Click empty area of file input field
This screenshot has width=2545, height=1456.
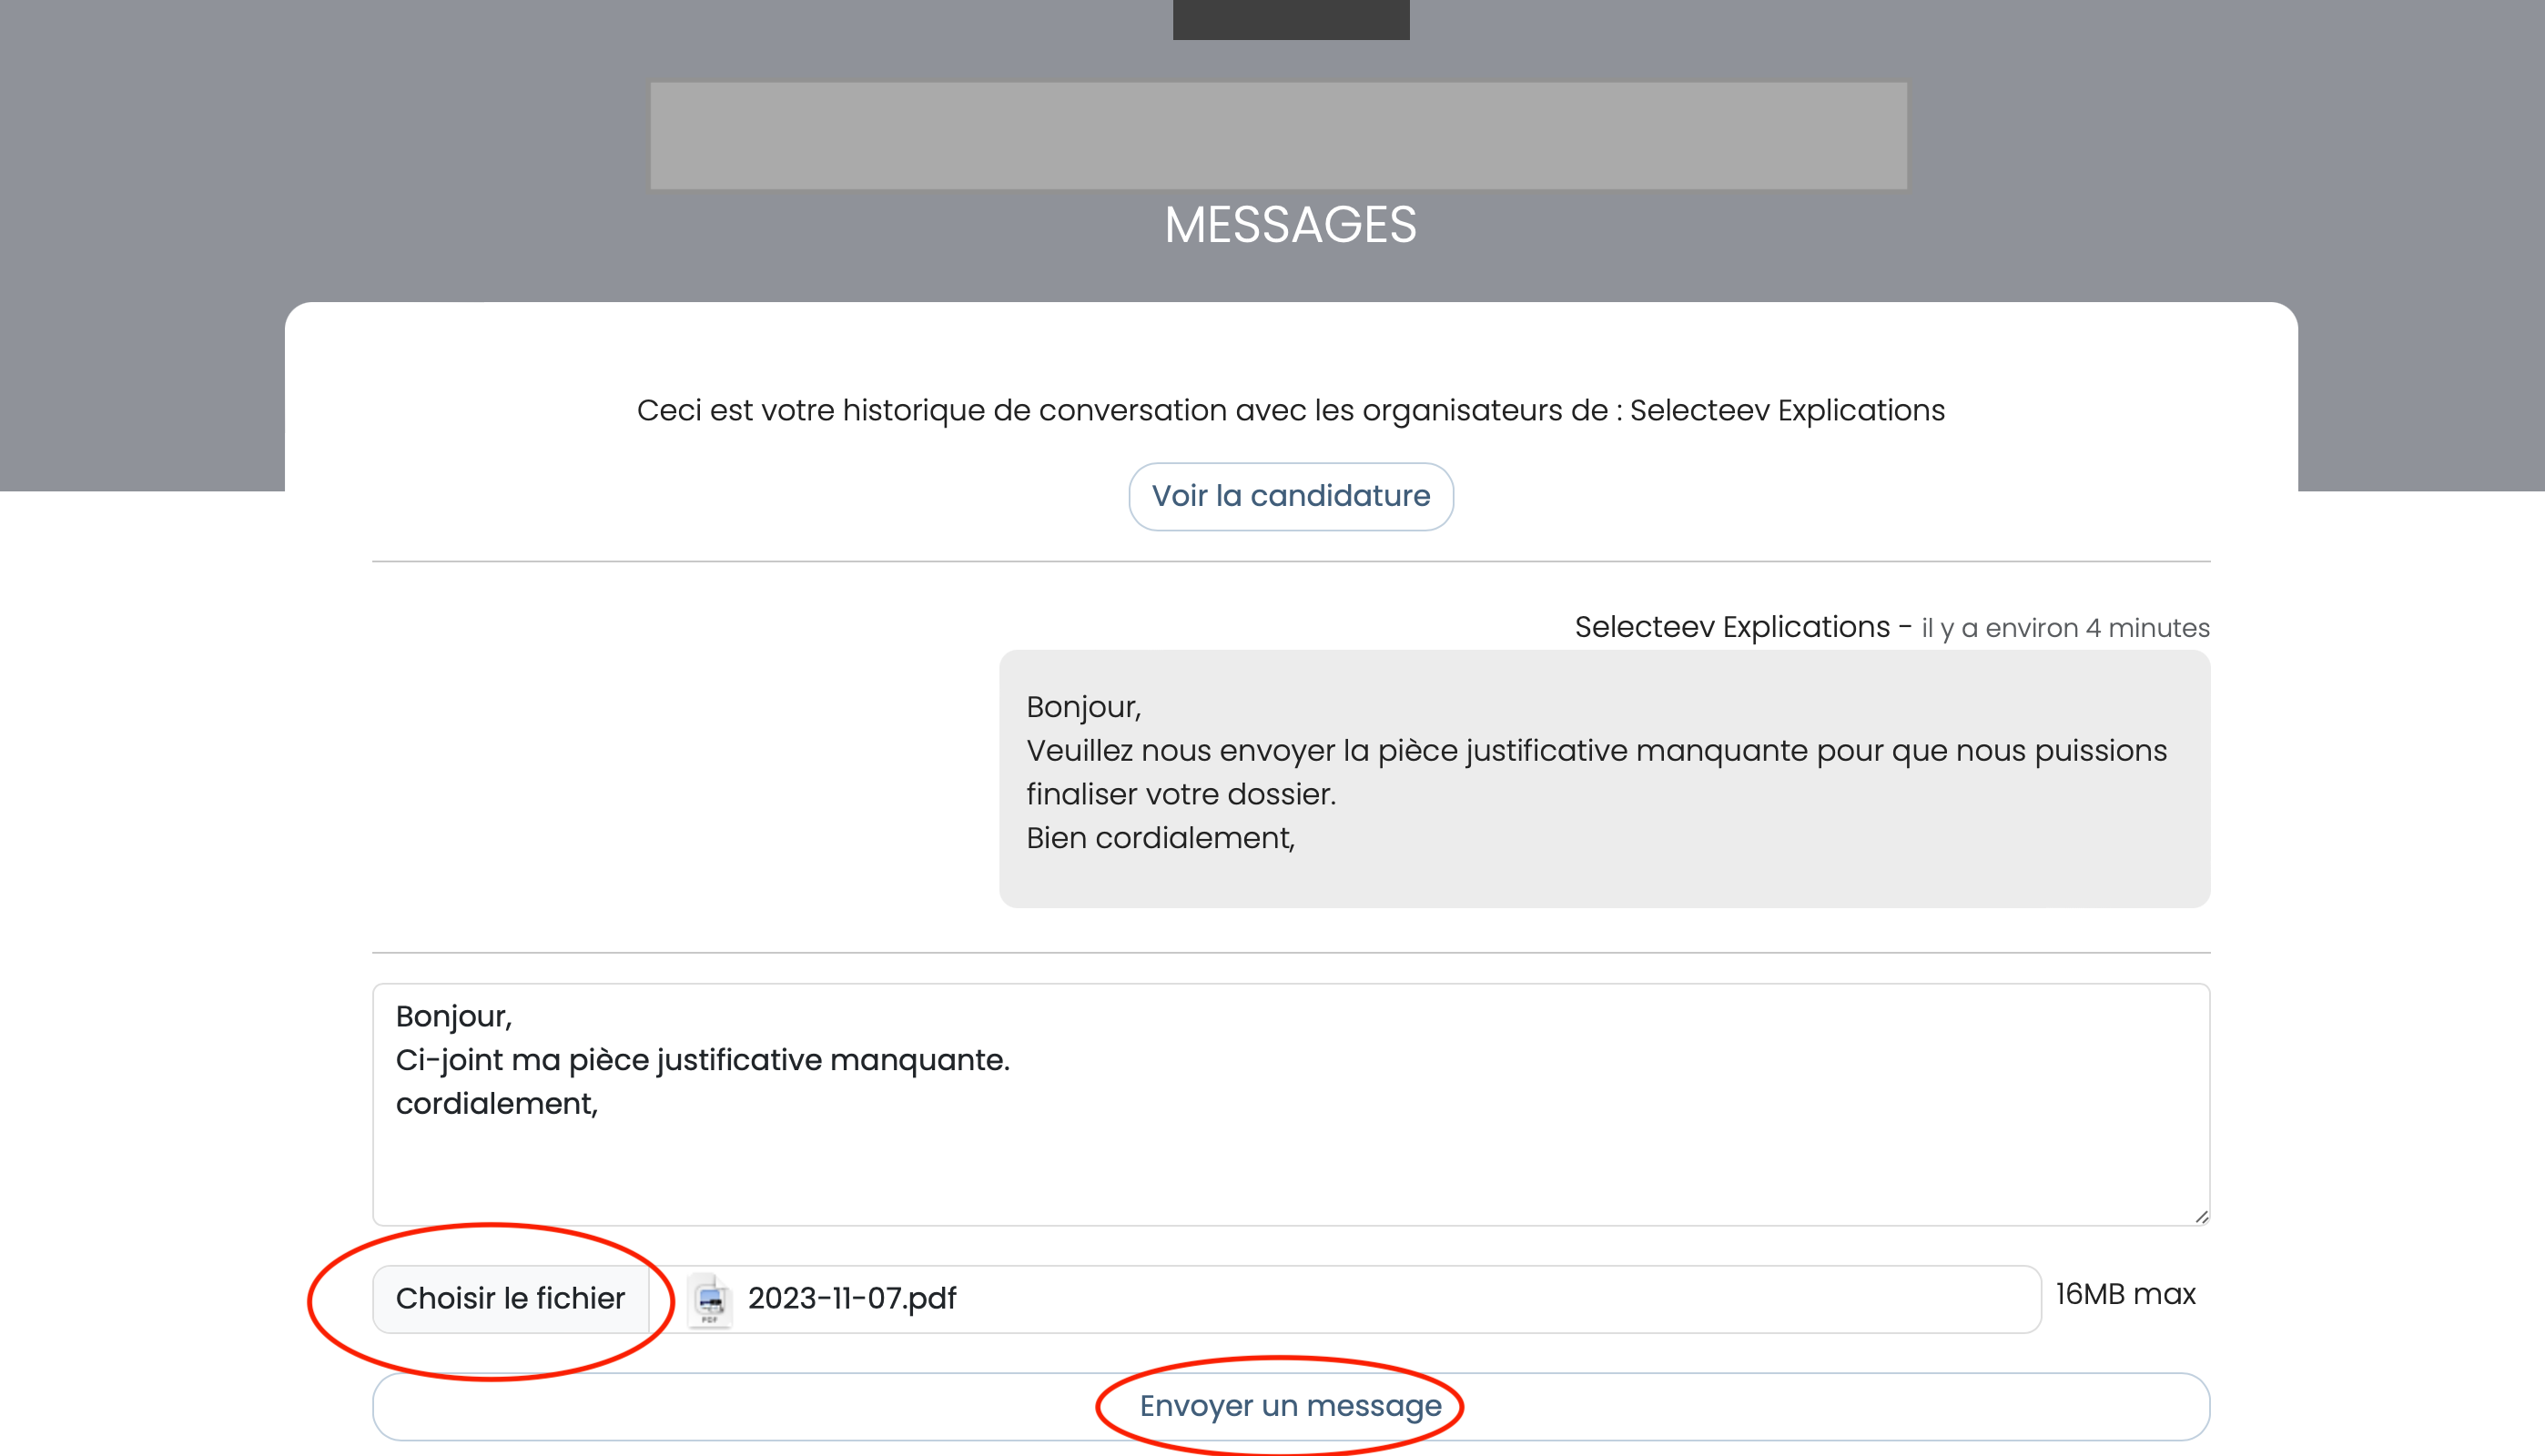[1500, 1299]
